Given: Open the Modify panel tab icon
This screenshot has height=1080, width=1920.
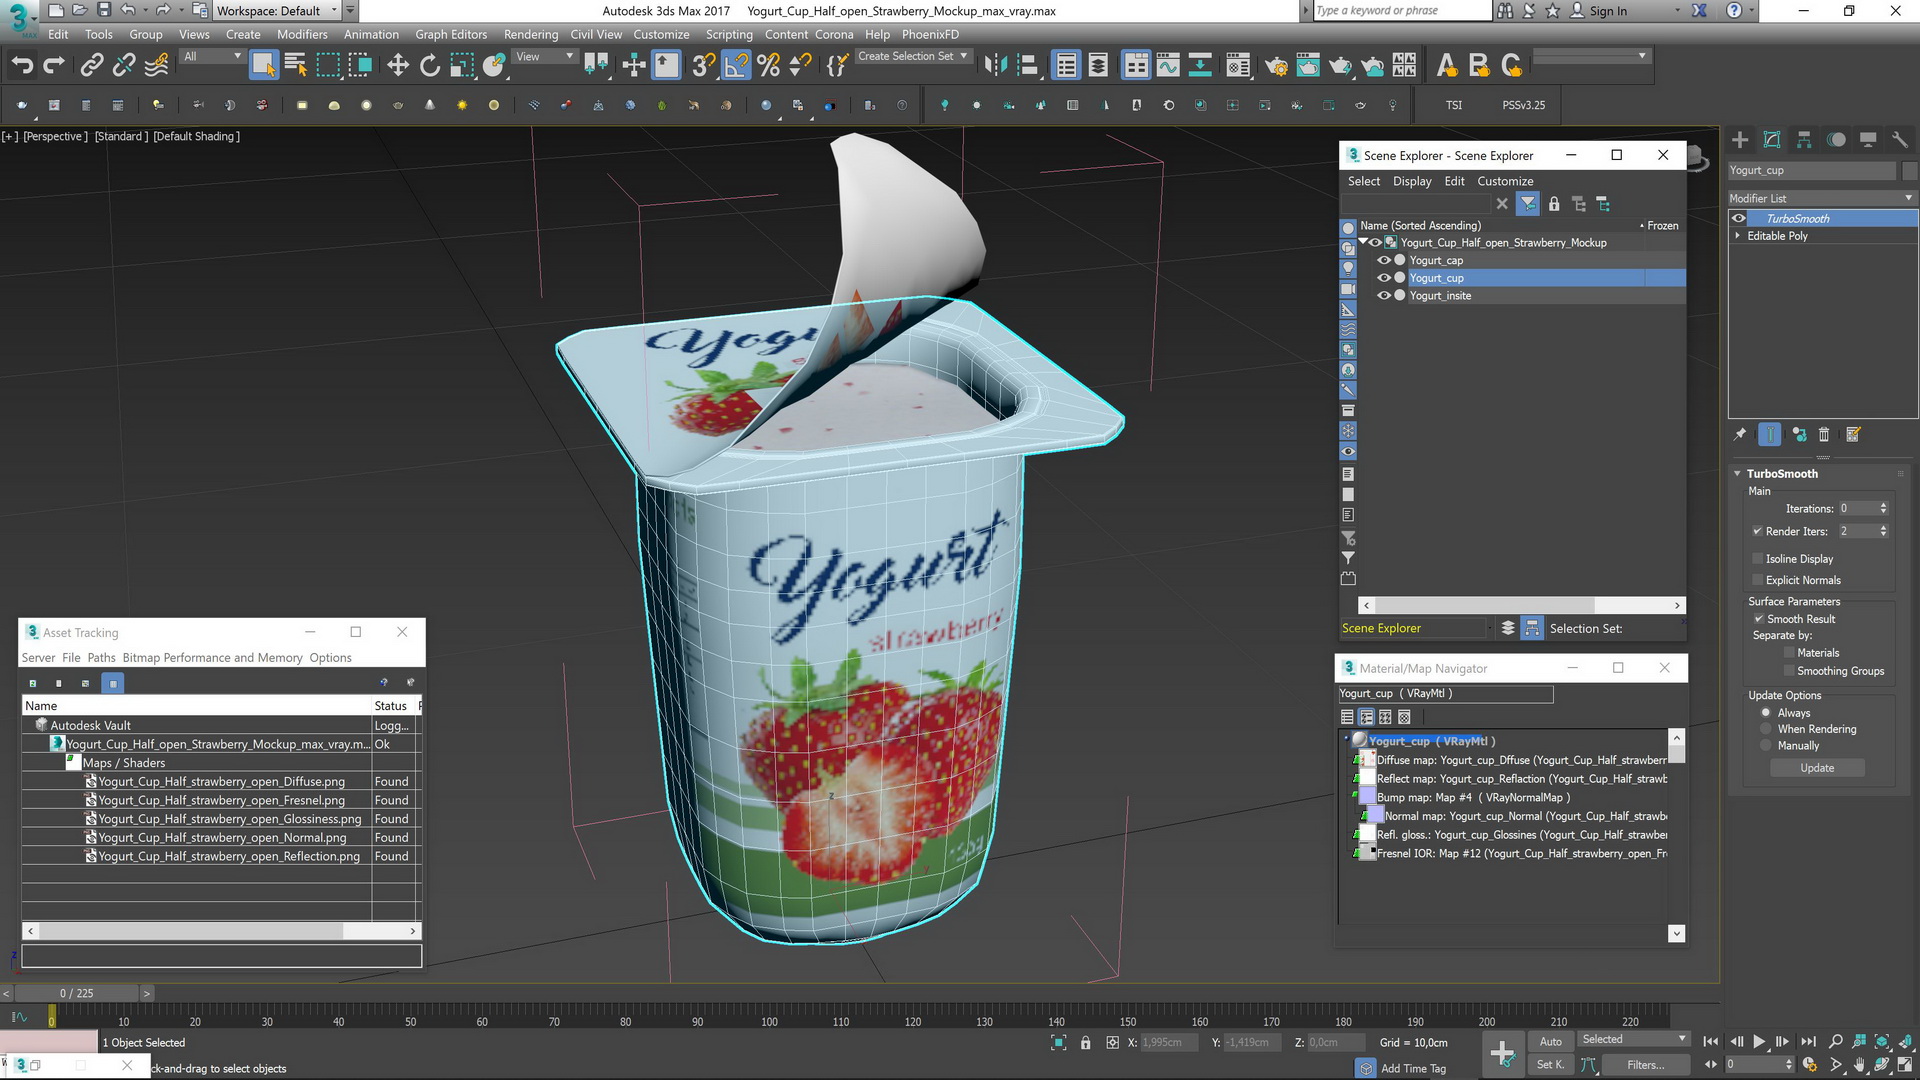Looking at the screenshot, I should (x=1772, y=140).
